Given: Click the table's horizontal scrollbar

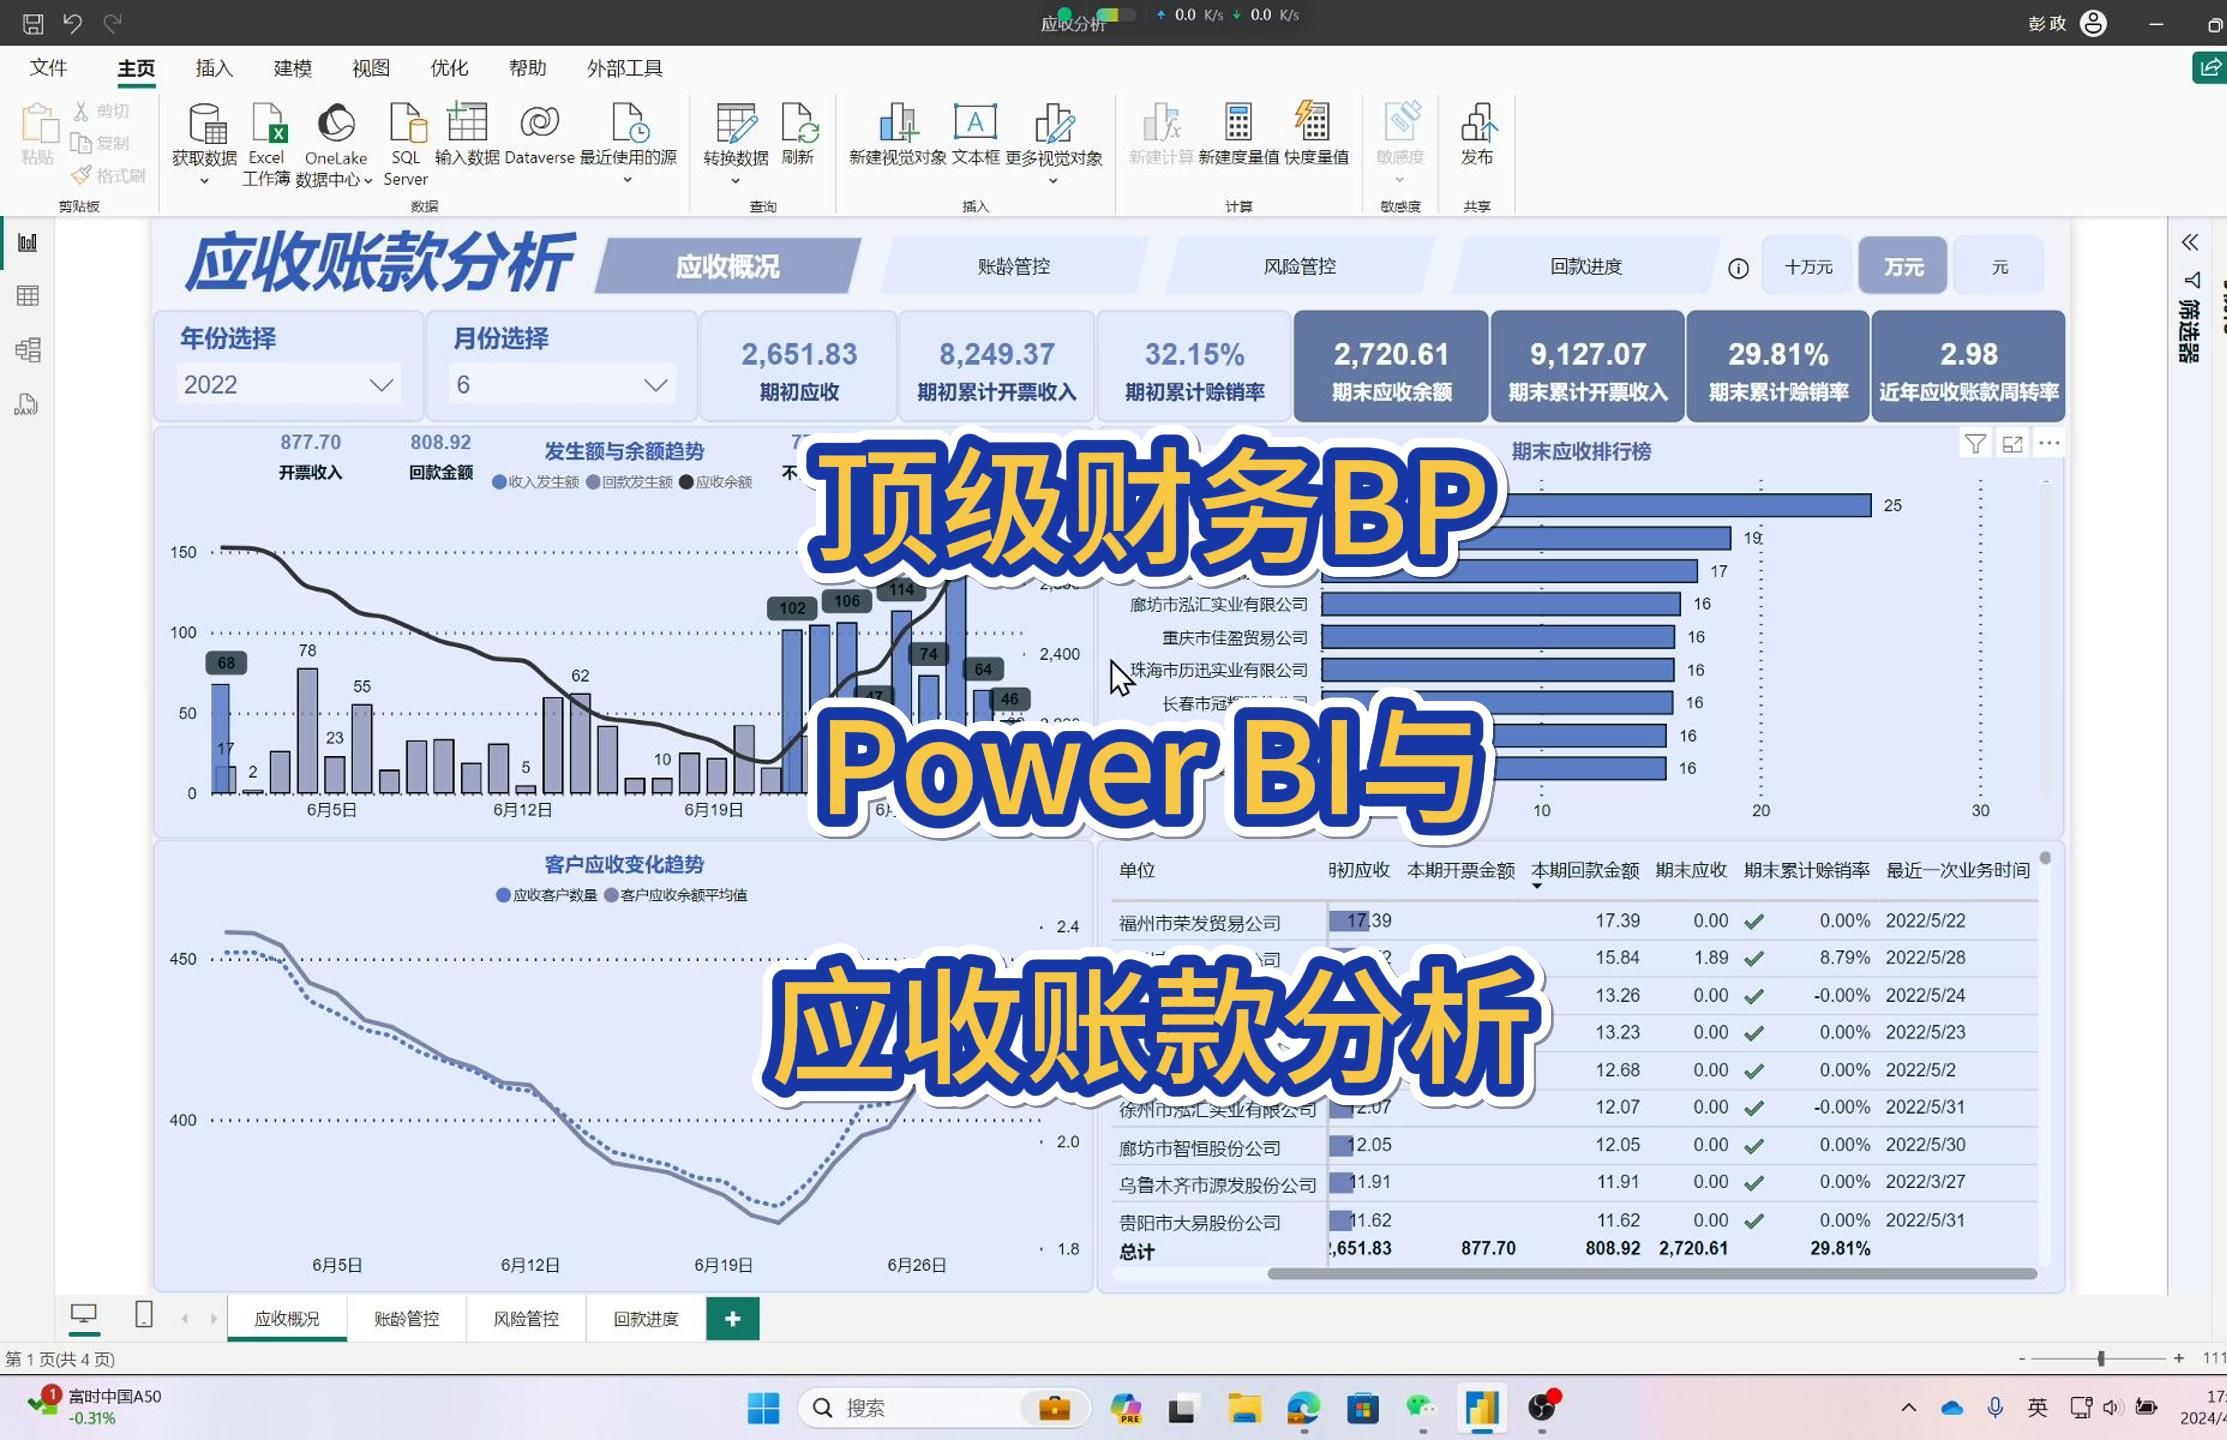Looking at the screenshot, I should pos(1652,1274).
